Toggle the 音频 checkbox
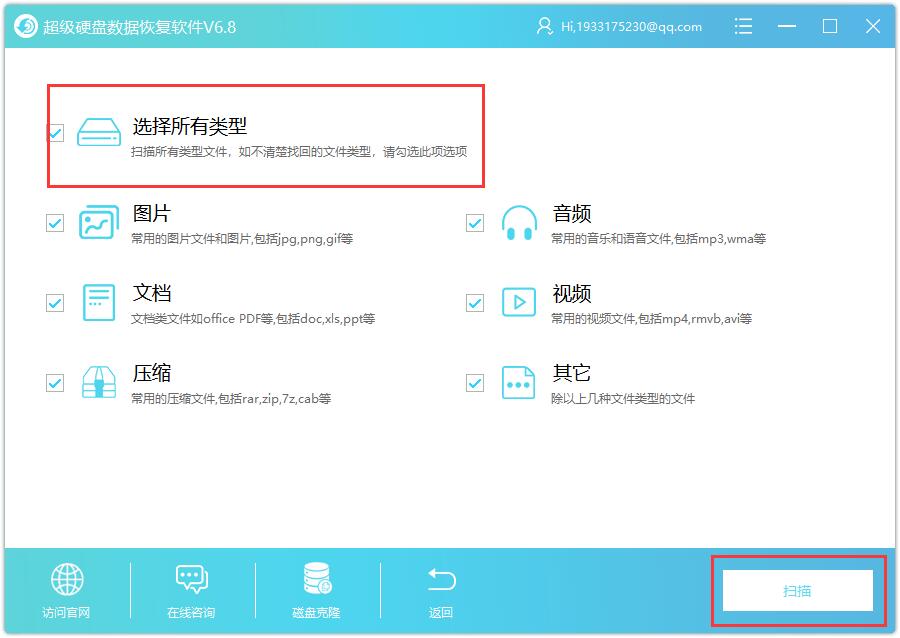This screenshot has height=638, width=900. coord(475,223)
